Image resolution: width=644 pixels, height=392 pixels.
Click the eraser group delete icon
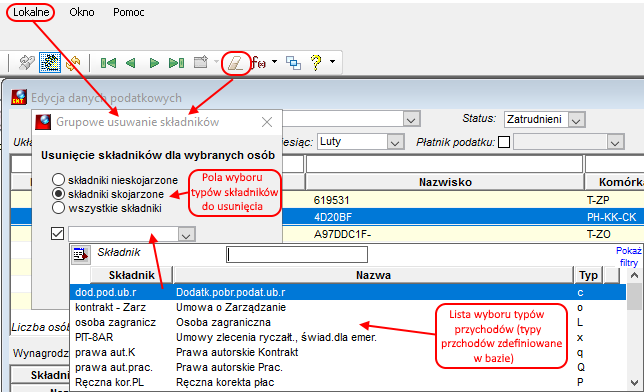click(236, 63)
